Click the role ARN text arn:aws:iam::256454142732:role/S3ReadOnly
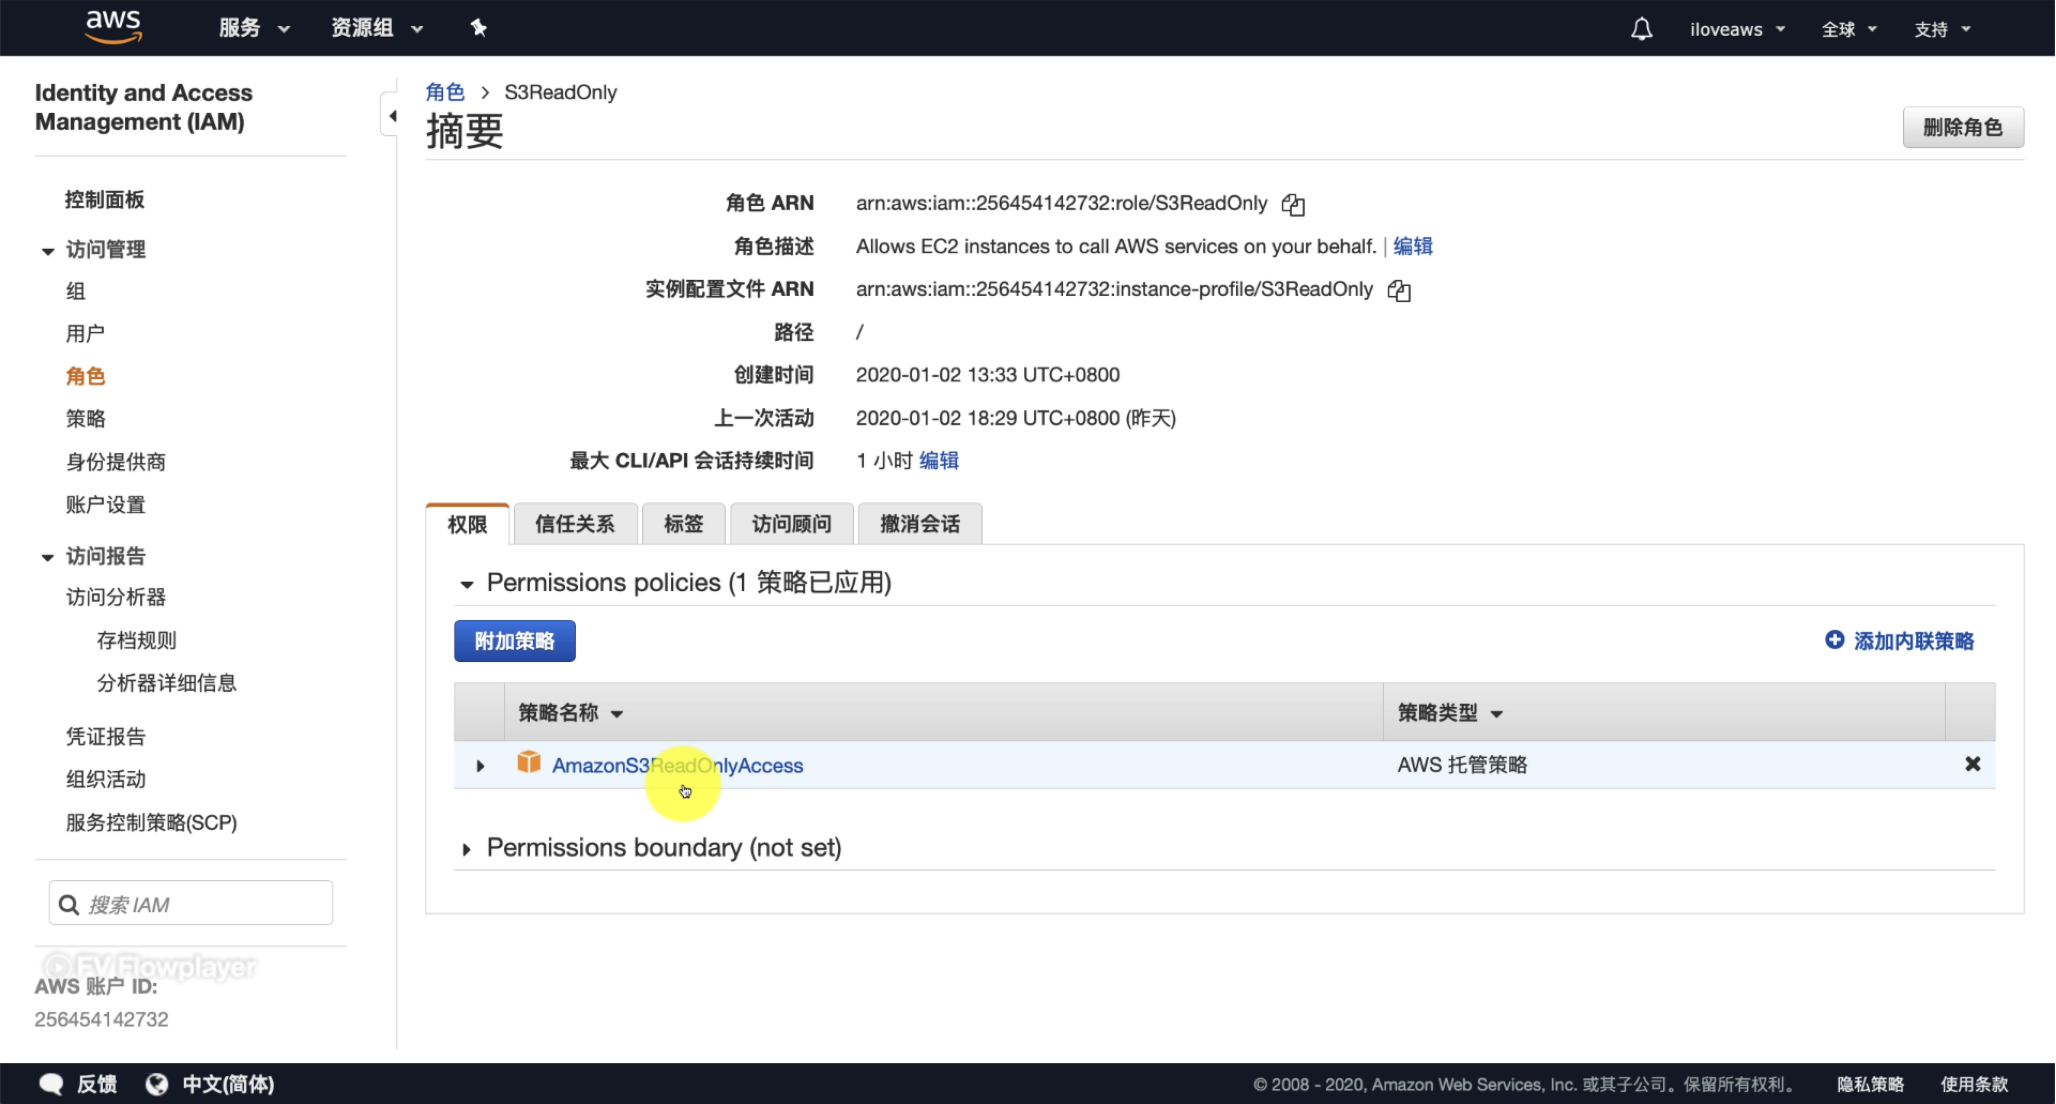The width and height of the screenshot is (2056, 1104). coord(1061,203)
